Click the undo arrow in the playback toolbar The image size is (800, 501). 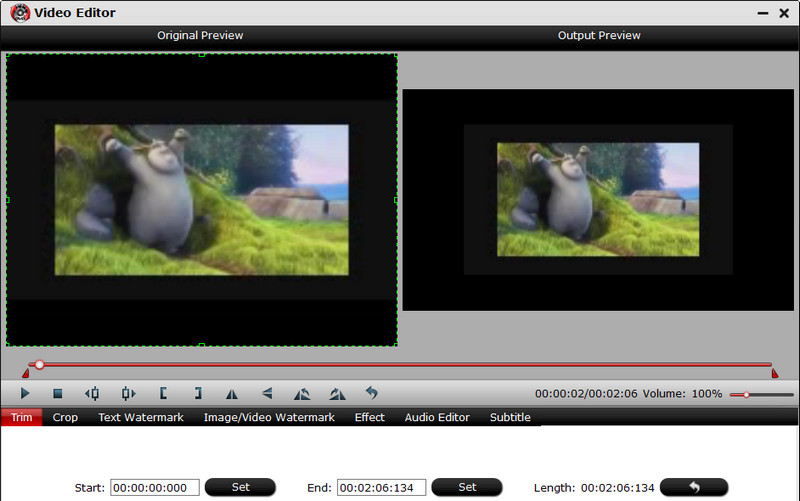tap(371, 394)
